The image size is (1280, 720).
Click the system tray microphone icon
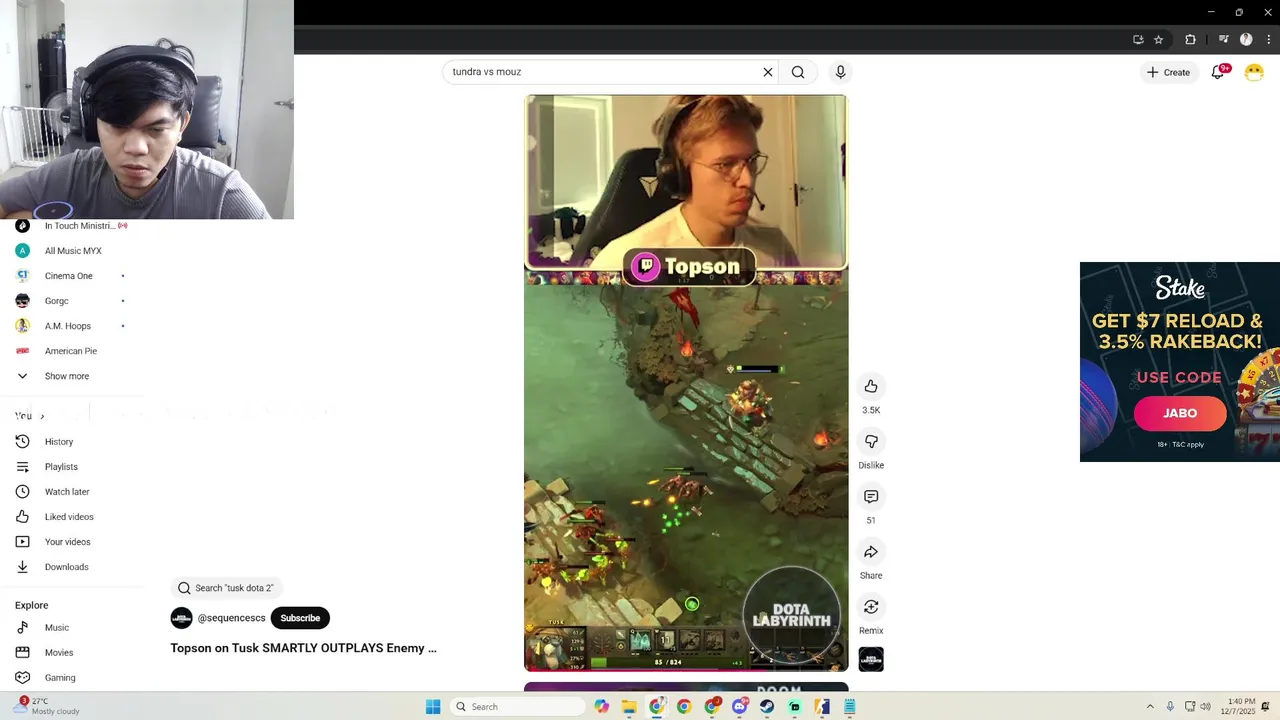coord(1170,707)
